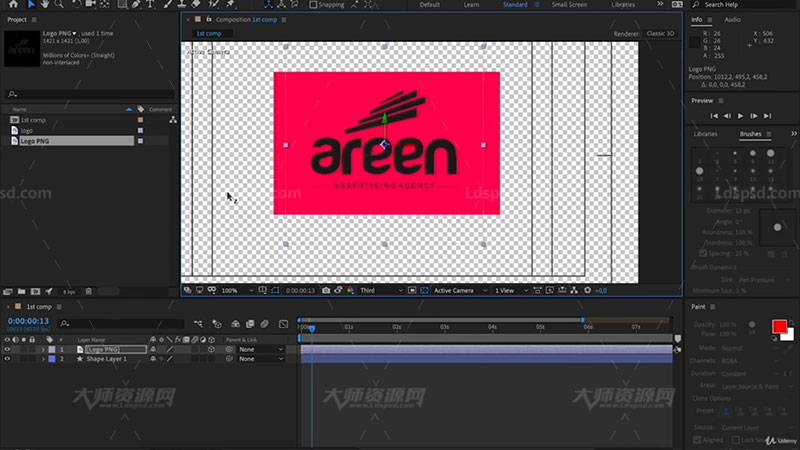Open the Composition Flowchart icon in the viewer footer

pyautogui.click(x=574, y=290)
